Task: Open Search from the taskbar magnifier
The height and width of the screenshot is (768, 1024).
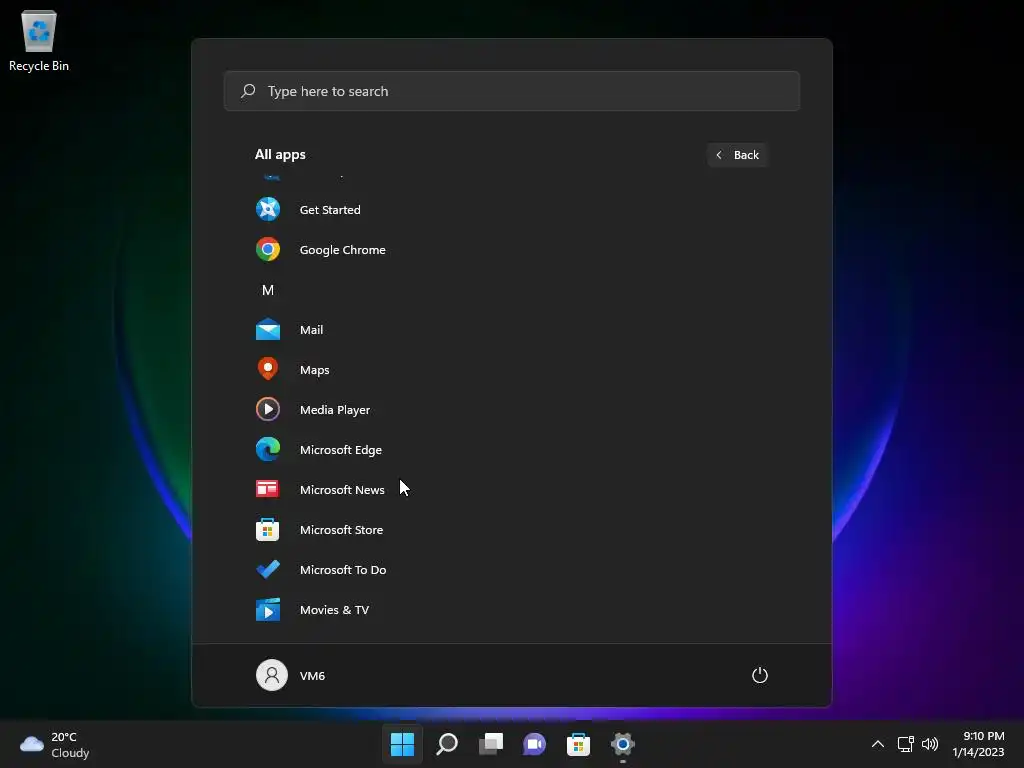Action: pyautogui.click(x=447, y=744)
